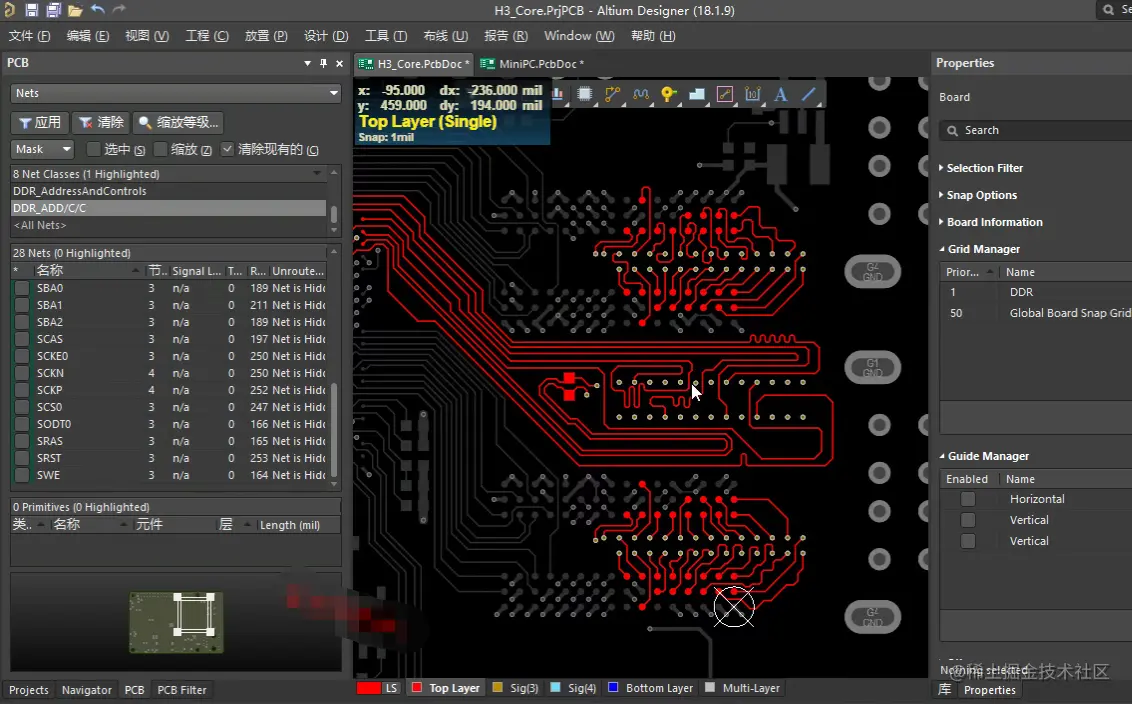The height and width of the screenshot is (704, 1132).
Task: Click the Redo arrow icon
Action: tap(119, 9)
